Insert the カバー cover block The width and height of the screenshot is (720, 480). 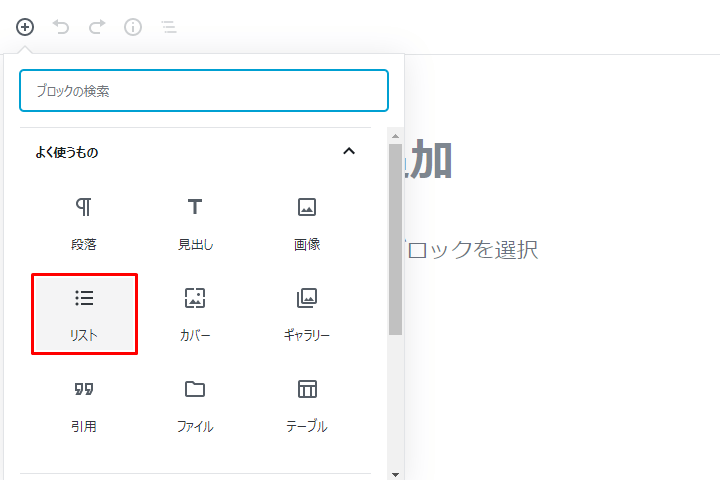coord(195,314)
